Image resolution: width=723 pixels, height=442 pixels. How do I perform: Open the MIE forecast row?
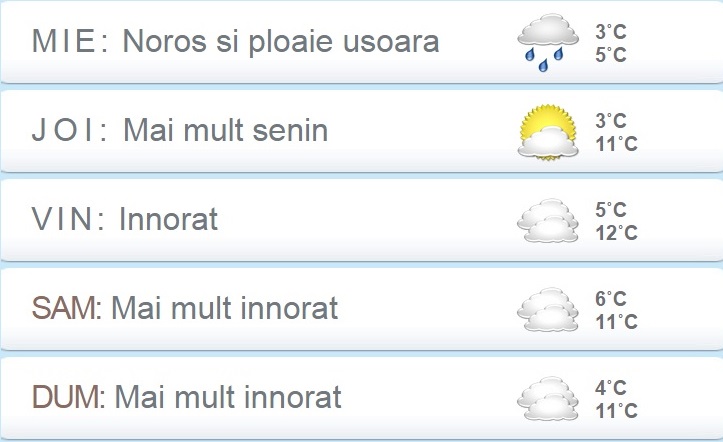(x=362, y=43)
